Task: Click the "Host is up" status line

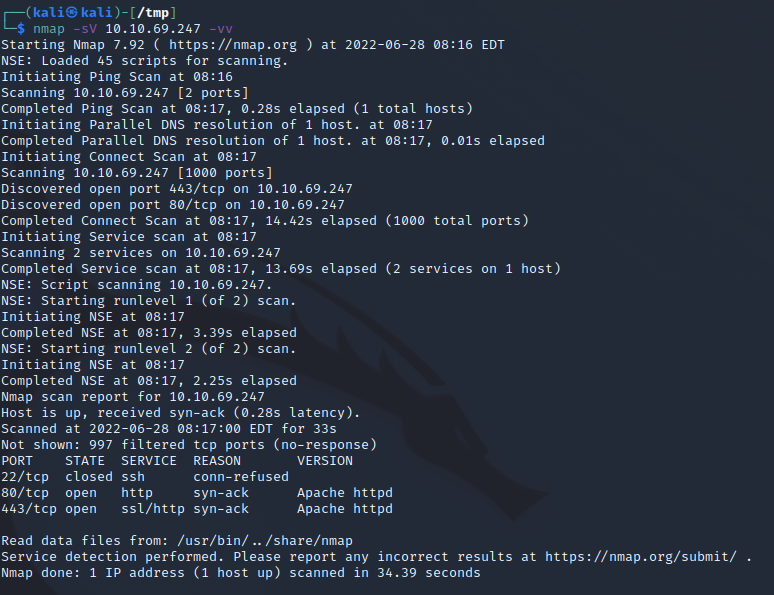Action: [x=181, y=413]
